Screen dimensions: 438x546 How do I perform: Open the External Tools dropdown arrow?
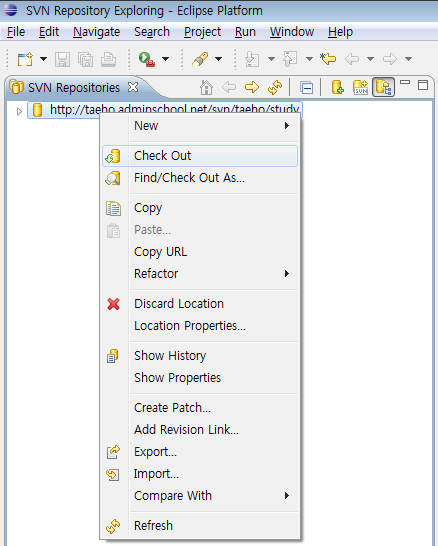[x=166, y=59]
